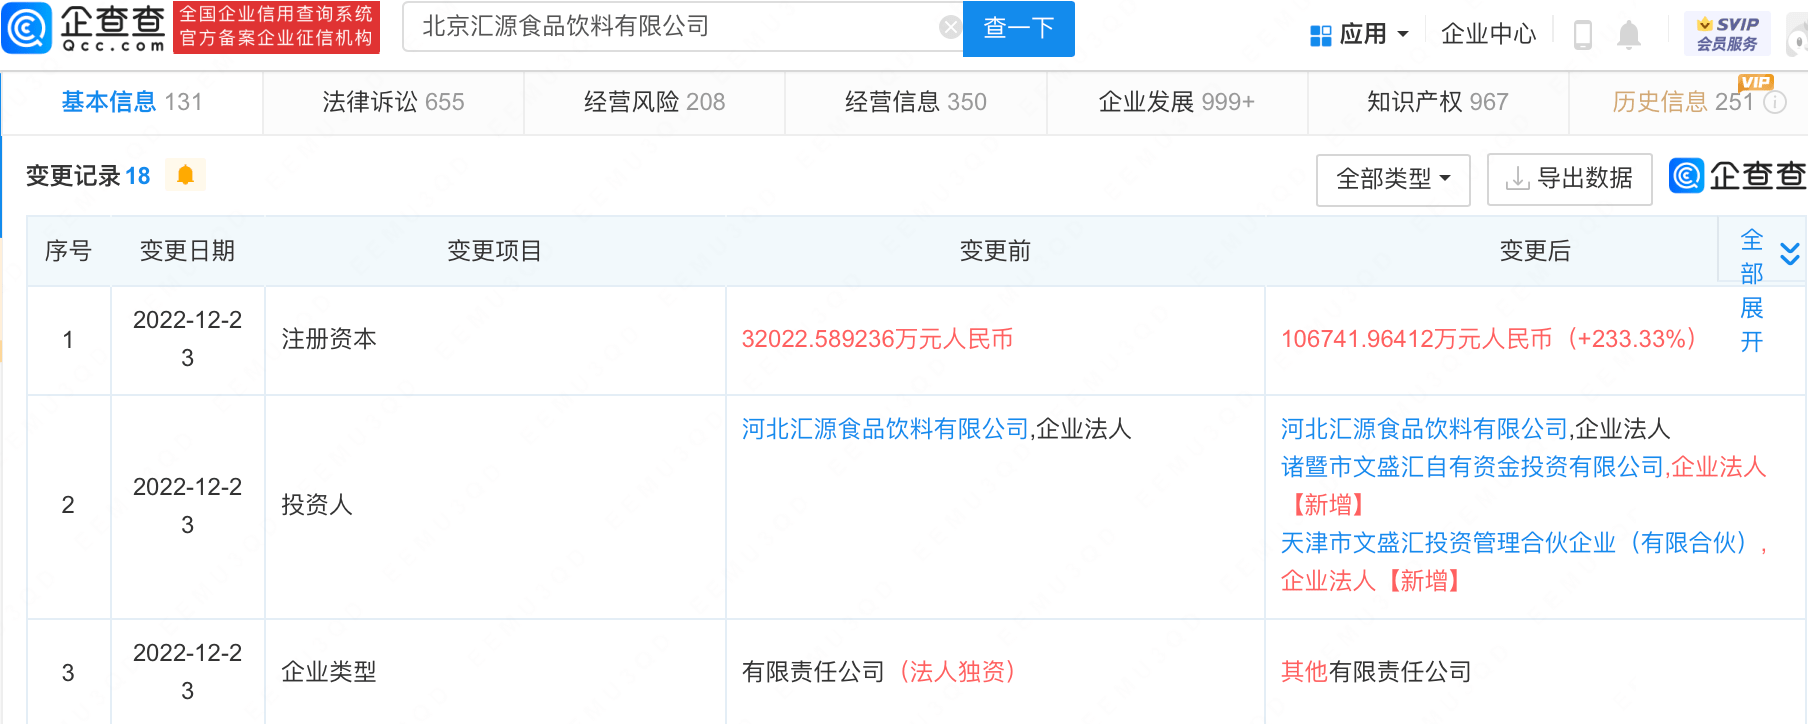Open the Qichacha logo home page

84,27
